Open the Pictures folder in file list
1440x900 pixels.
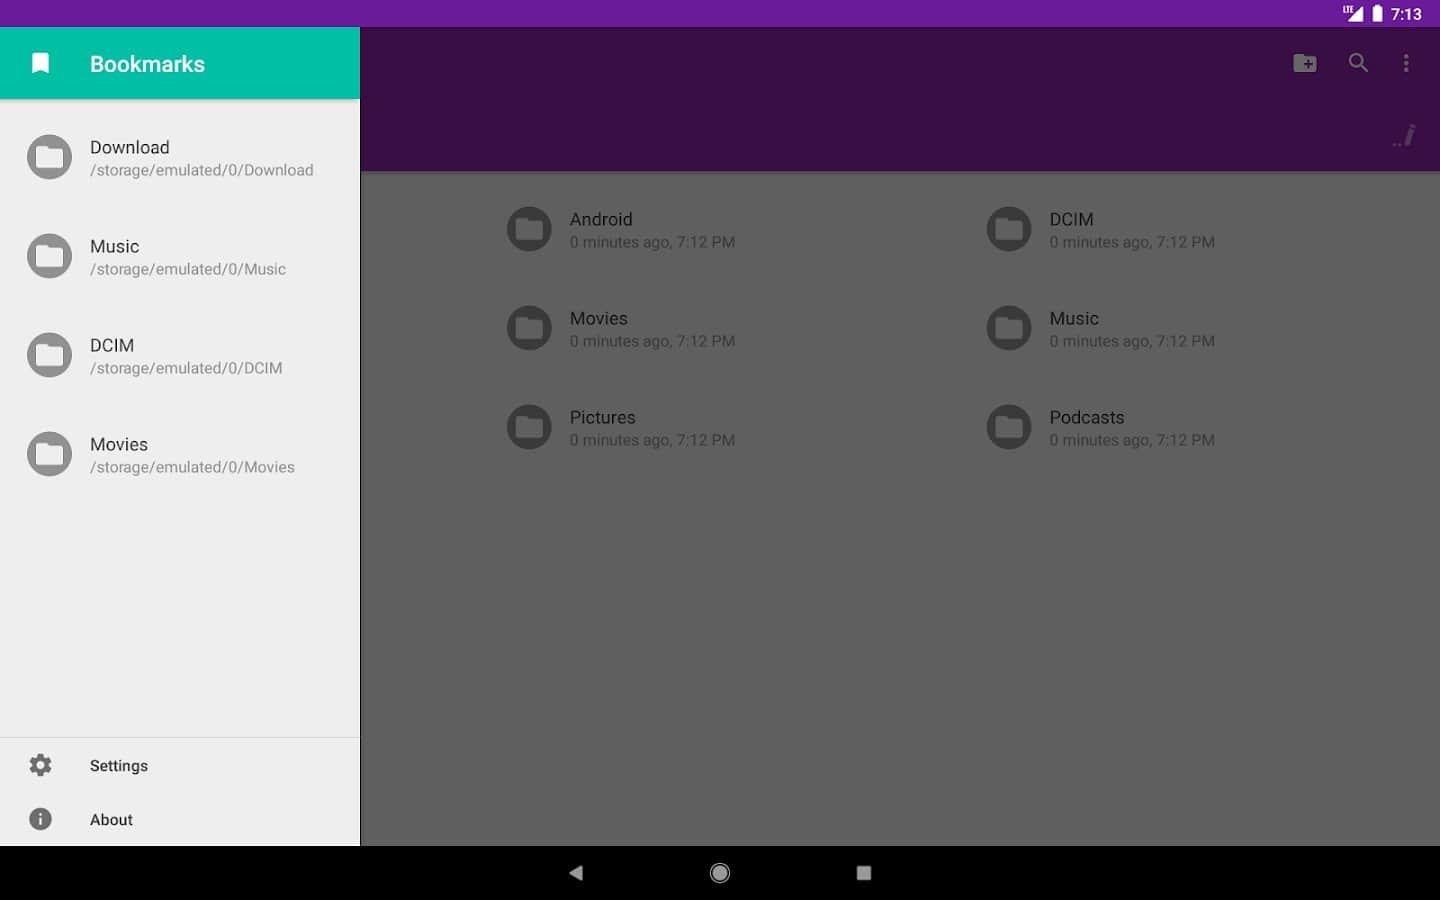pyautogui.click(x=602, y=427)
